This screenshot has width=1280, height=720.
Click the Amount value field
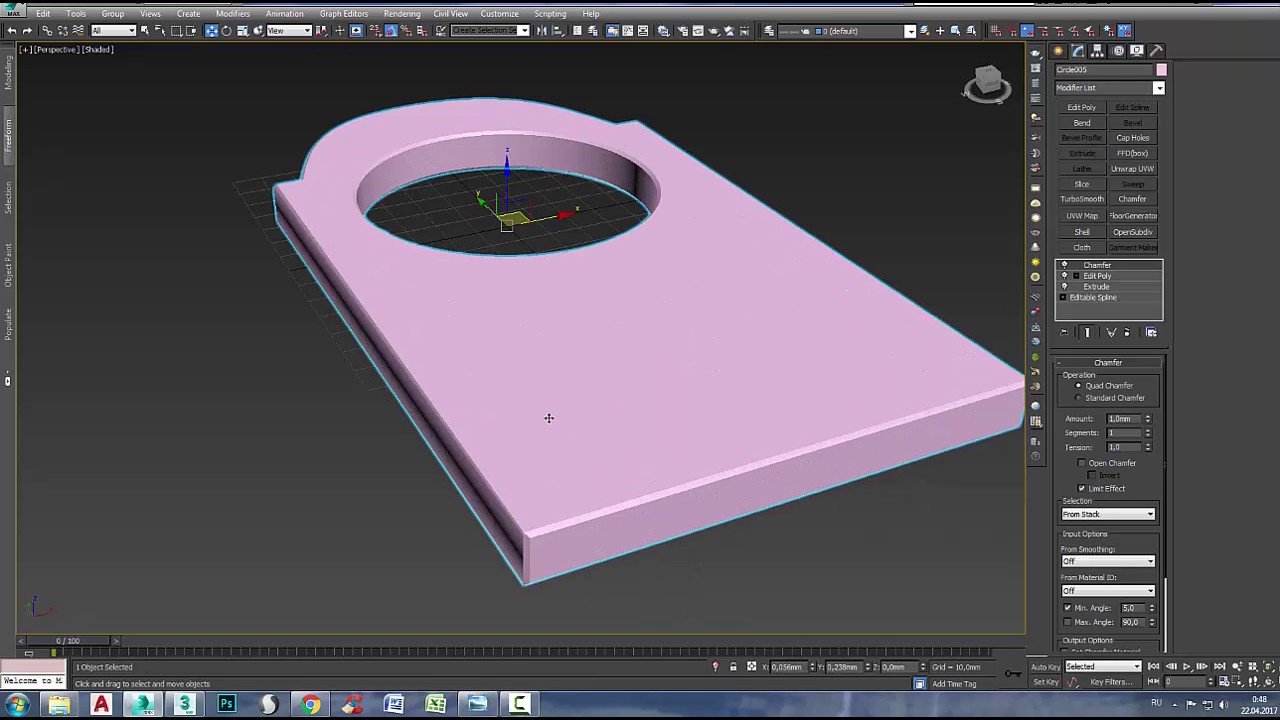click(1123, 419)
